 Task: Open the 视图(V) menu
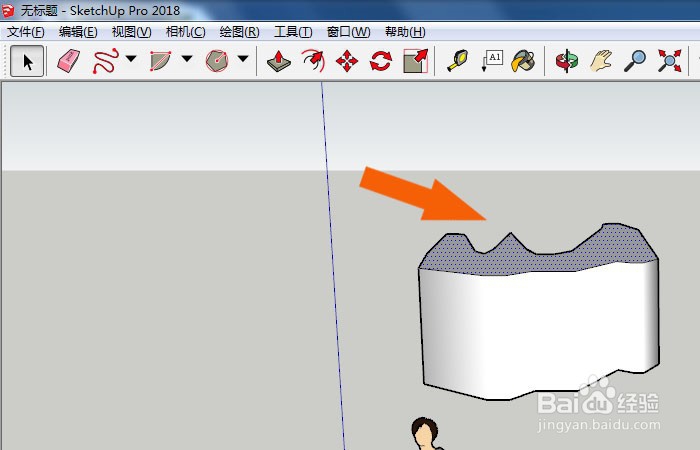131,32
